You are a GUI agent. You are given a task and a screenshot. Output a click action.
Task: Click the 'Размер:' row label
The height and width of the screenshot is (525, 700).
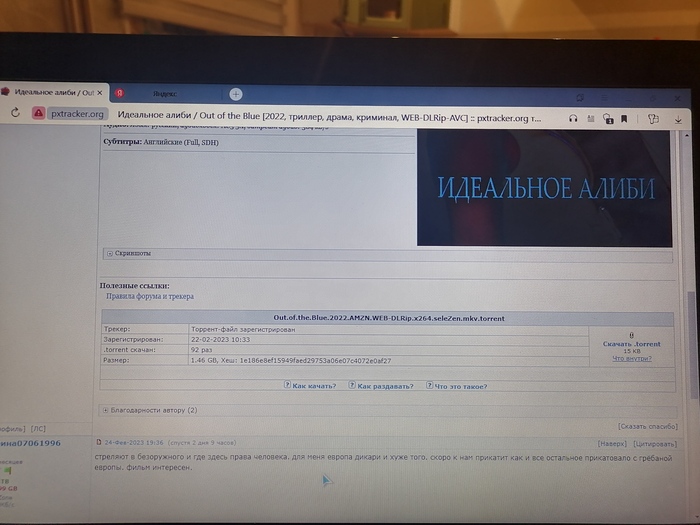(116, 360)
